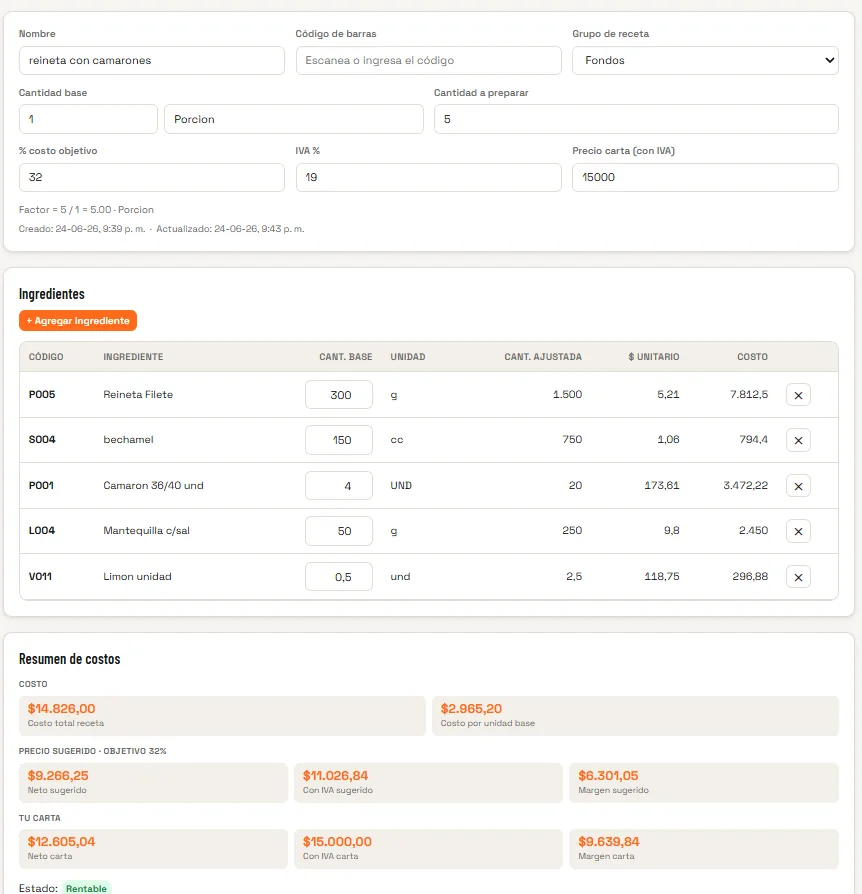The height and width of the screenshot is (894, 862).
Task: Delete the bechamel ingredient with X icon
Action: (798, 440)
